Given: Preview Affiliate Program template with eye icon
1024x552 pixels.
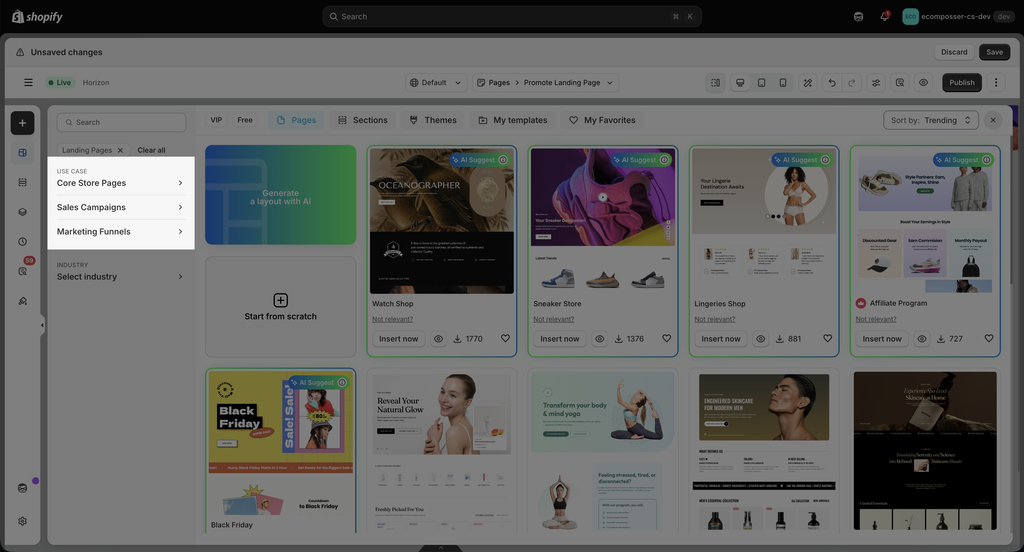Looking at the screenshot, I should pyautogui.click(x=922, y=338).
